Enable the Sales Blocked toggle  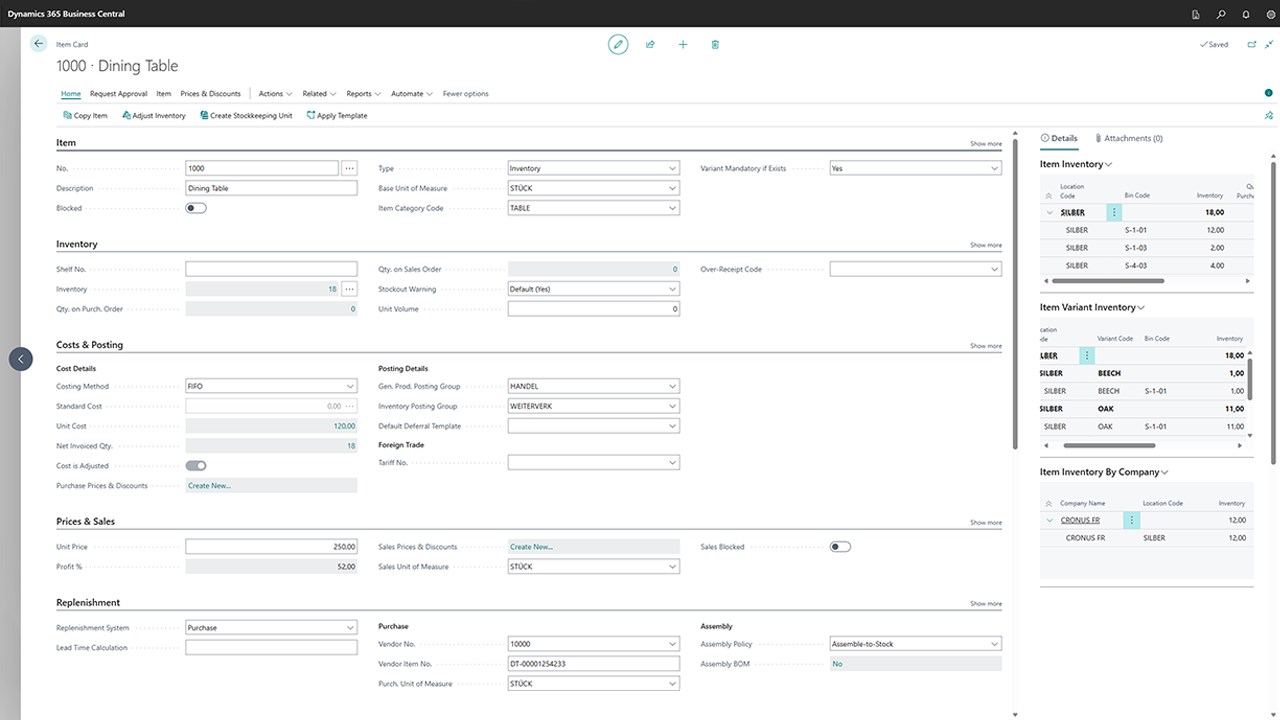click(x=838, y=546)
